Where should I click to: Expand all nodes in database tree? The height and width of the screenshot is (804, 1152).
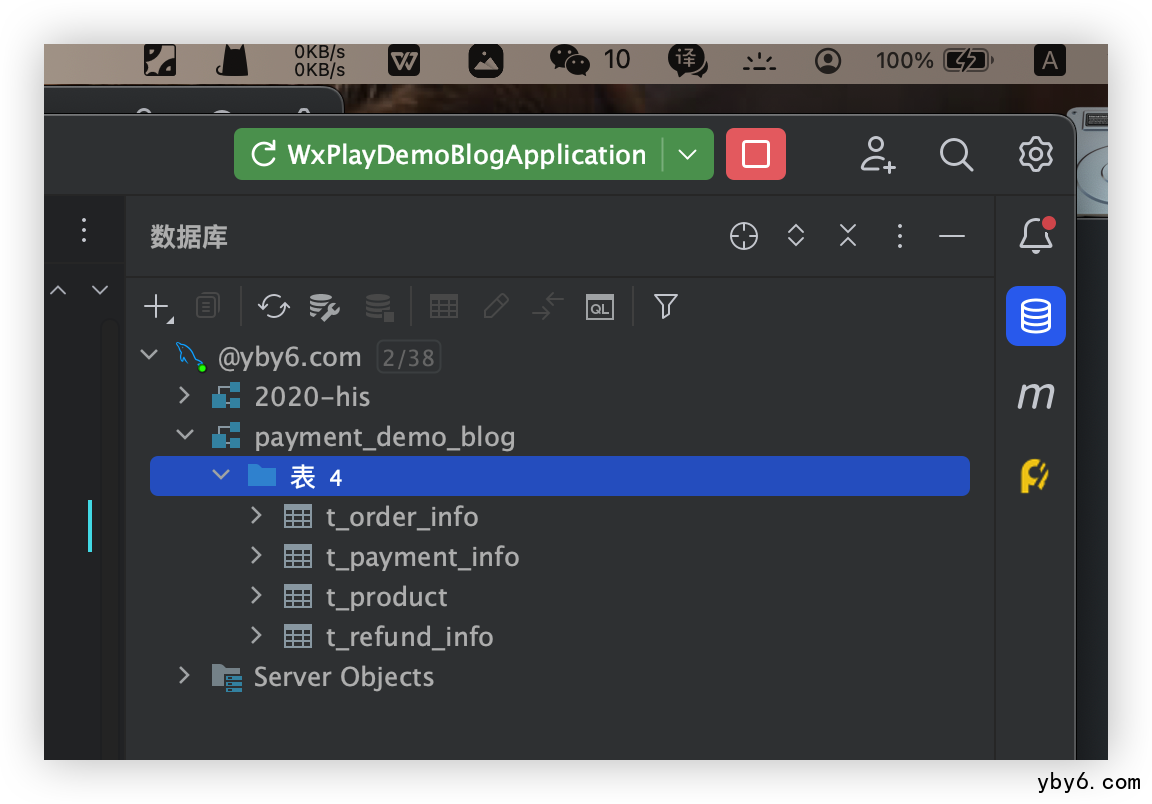(796, 236)
